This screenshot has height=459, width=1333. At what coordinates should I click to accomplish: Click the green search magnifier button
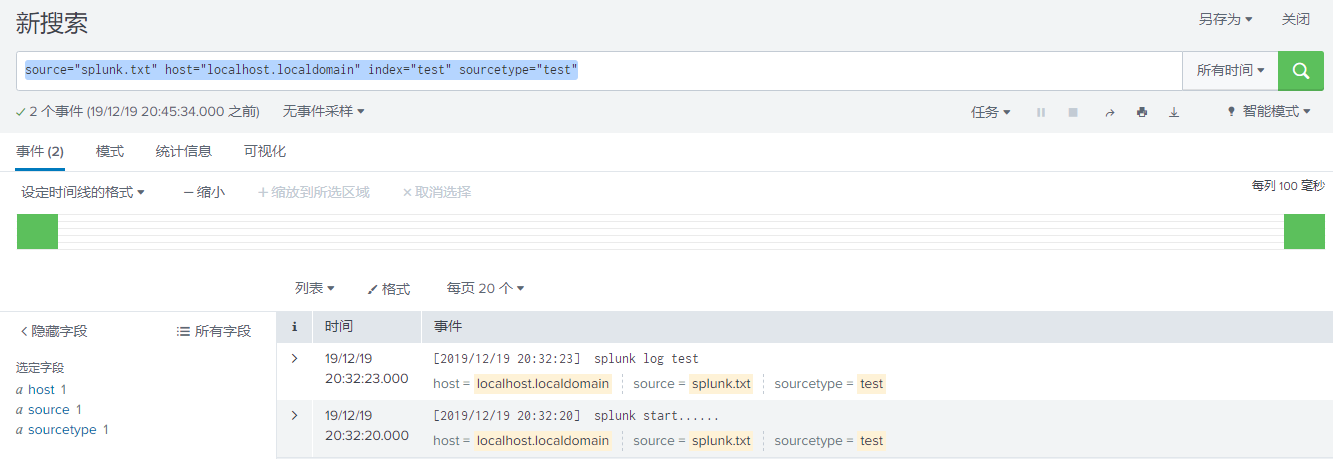tap(1300, 71)
